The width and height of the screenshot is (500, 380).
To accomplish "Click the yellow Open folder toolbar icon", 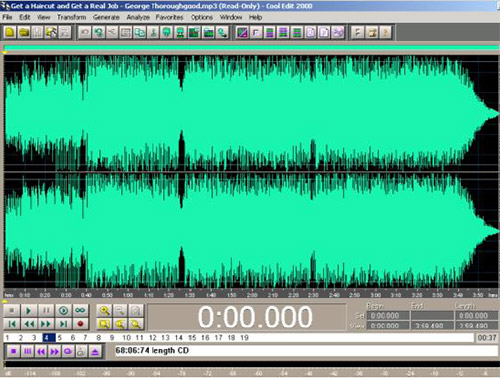I will click(x=24, y=32).
